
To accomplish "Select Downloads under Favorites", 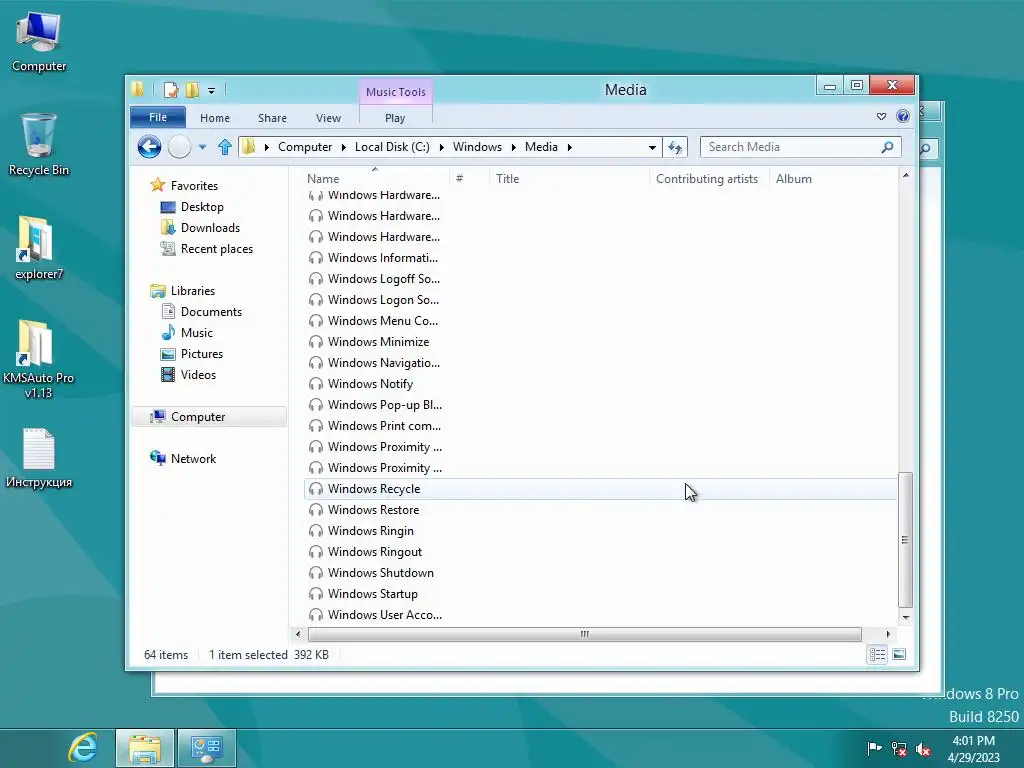I will (210, 228).
